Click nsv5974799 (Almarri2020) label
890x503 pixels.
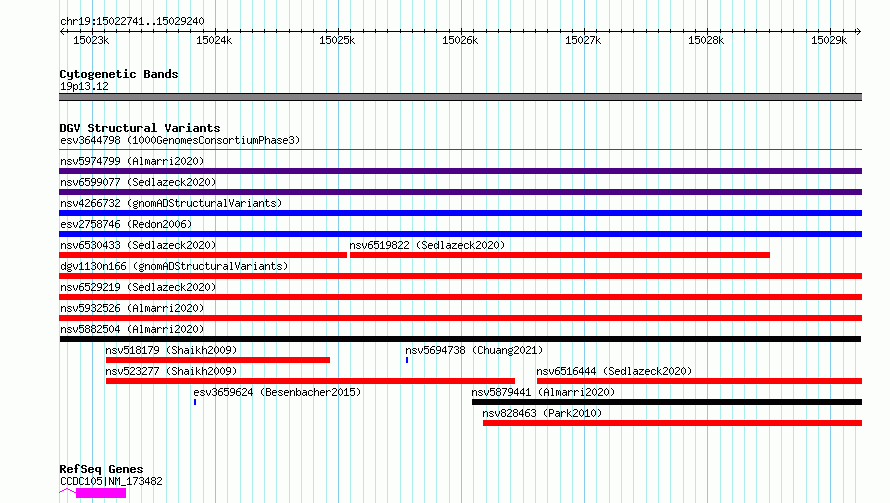[x=132, y=161]
